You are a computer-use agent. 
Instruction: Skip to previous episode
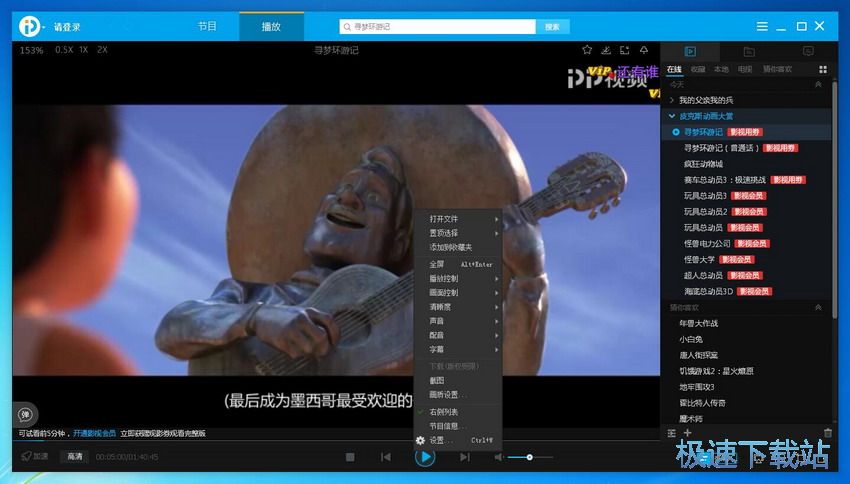(x=385, y=457)
